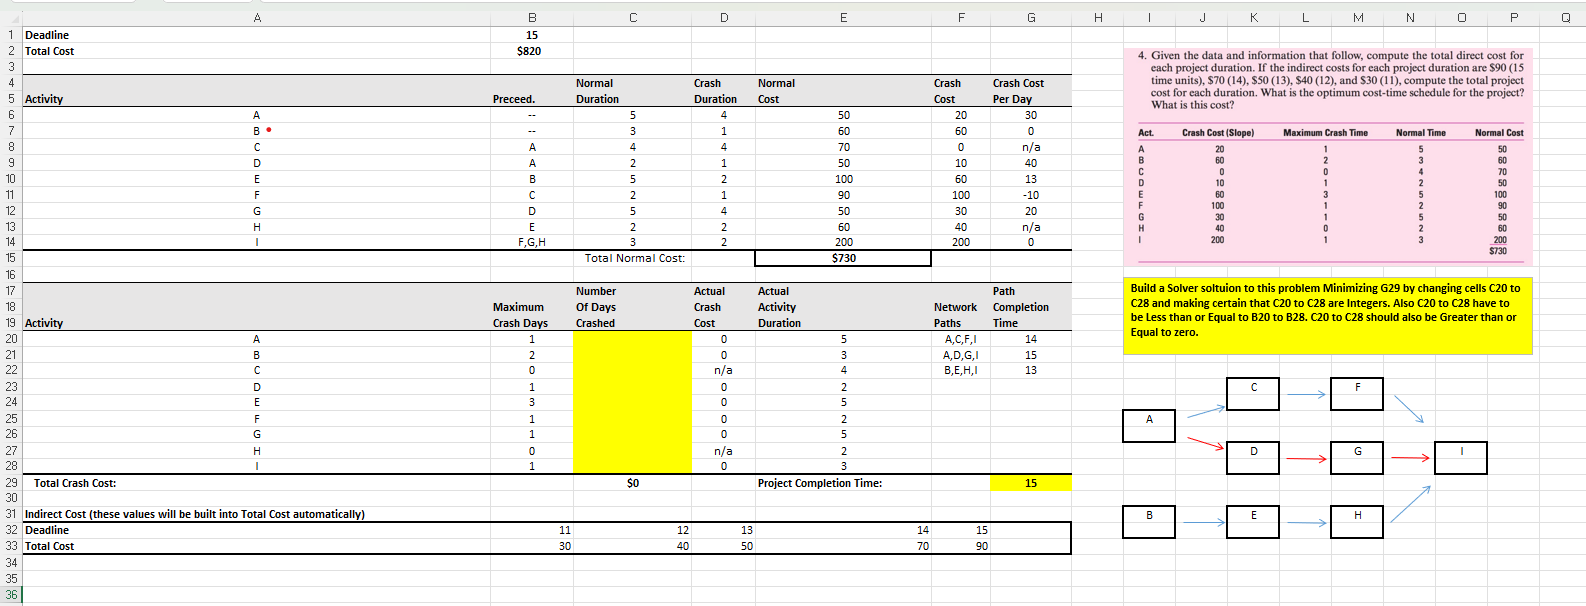Image resolution: width=1586 pixels, height=606 pixels.
Task: Select the bordered $730 total cell
Action: point(843,258)
